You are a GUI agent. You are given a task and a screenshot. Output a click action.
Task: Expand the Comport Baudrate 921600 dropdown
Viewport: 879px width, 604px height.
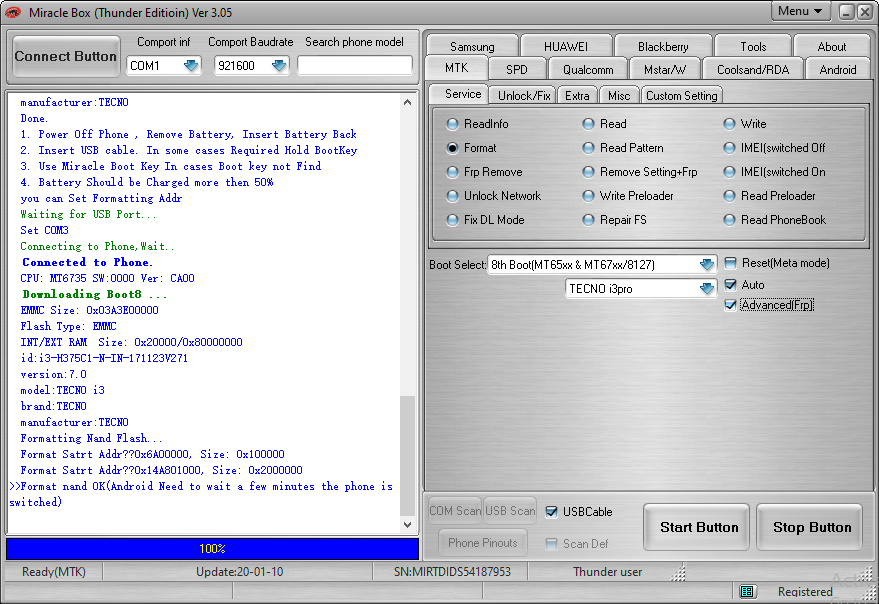click(x=279, y=66)
